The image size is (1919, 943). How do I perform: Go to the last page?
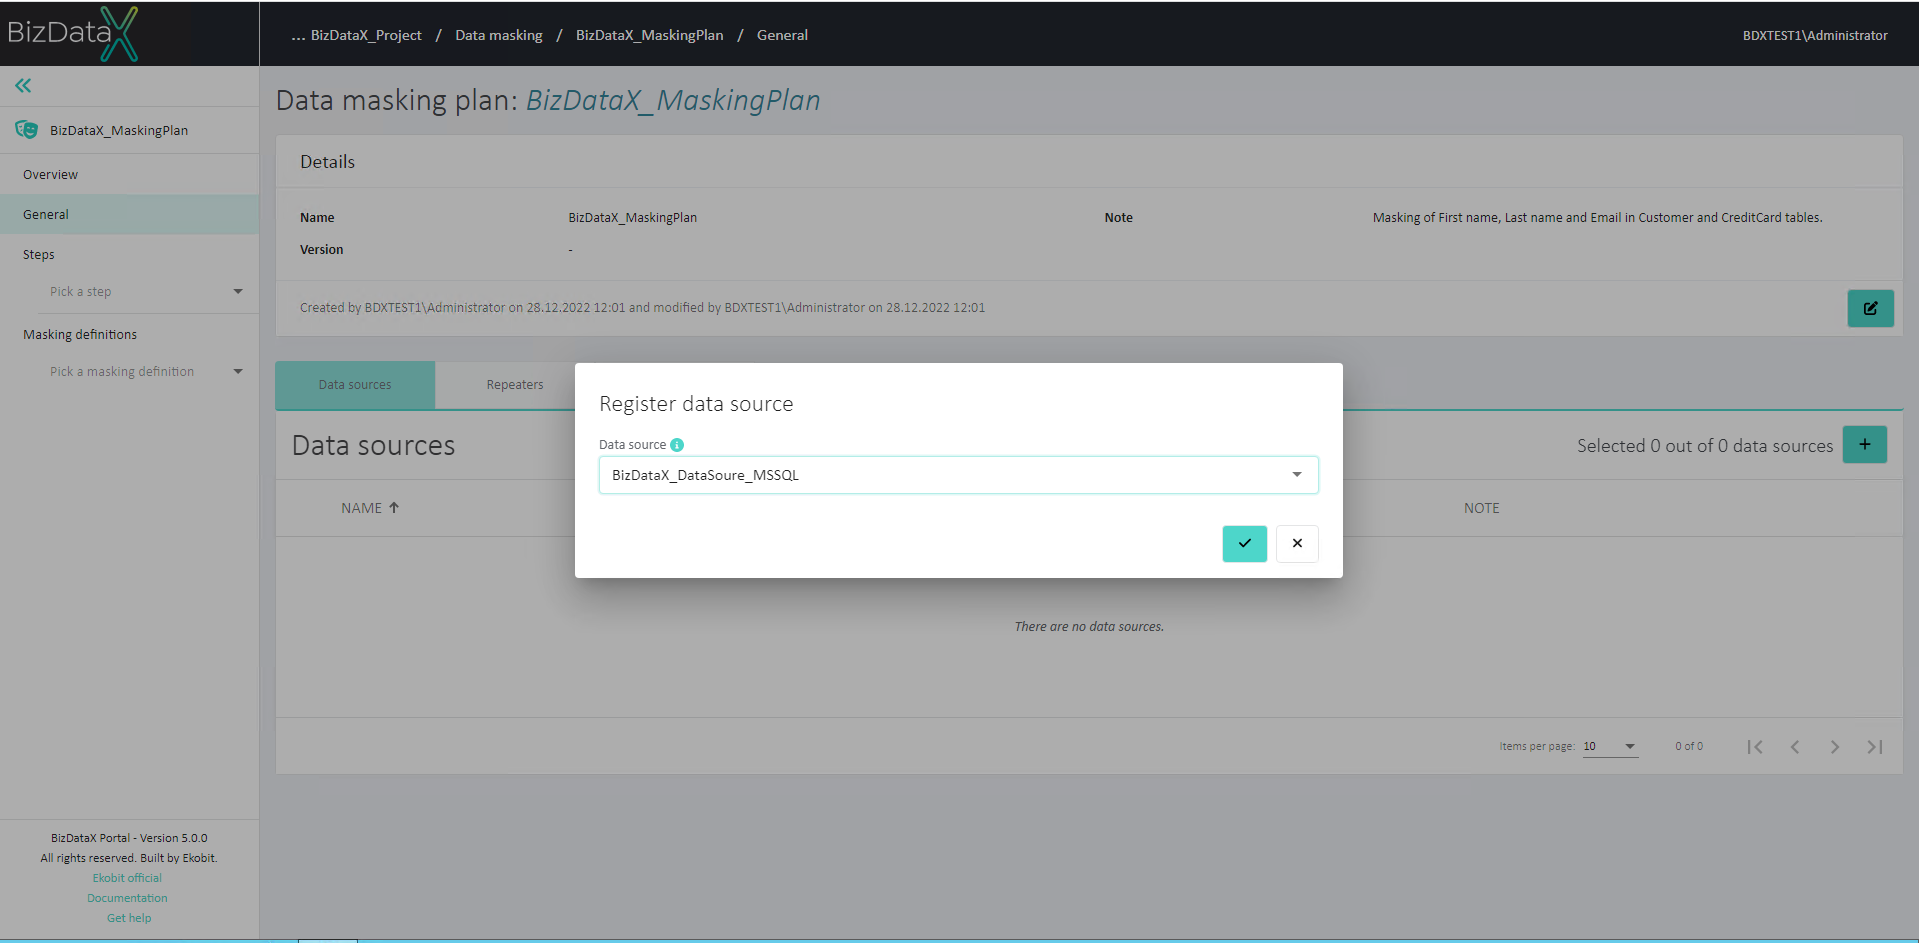pyautogui.click(x=1875, y=747)
